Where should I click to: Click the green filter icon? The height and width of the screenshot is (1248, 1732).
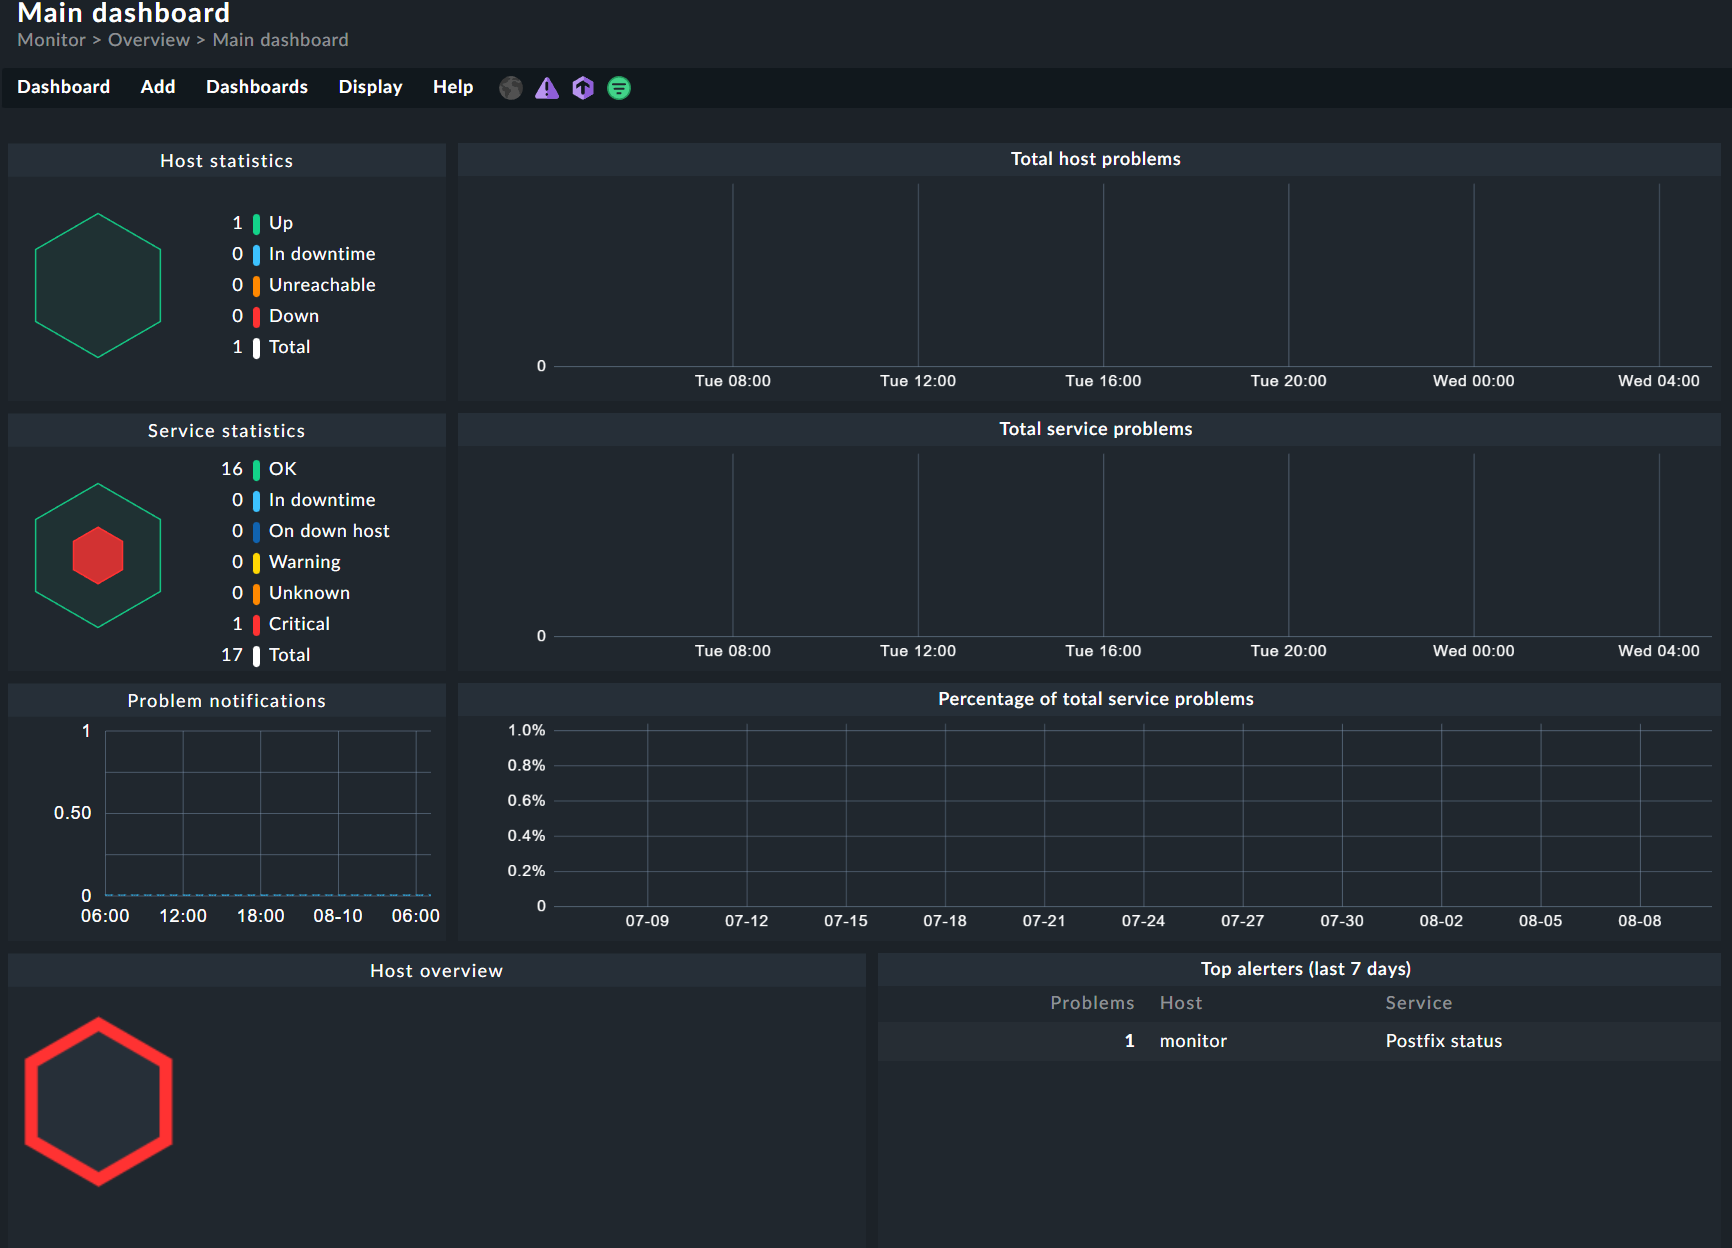(x=619, y=88)
